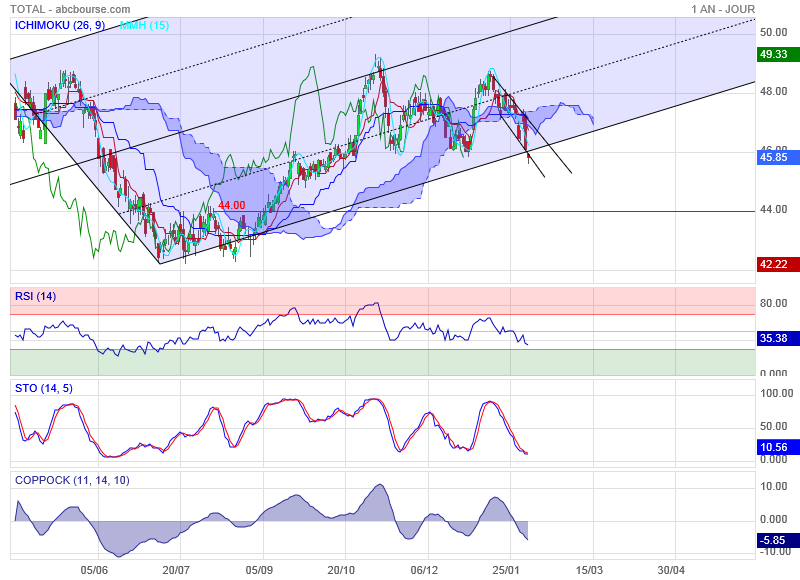Viewport: 800px width, 580px height.
Task: Click the RSI 80.00 axis label
Action: click(x=773, y=303)
